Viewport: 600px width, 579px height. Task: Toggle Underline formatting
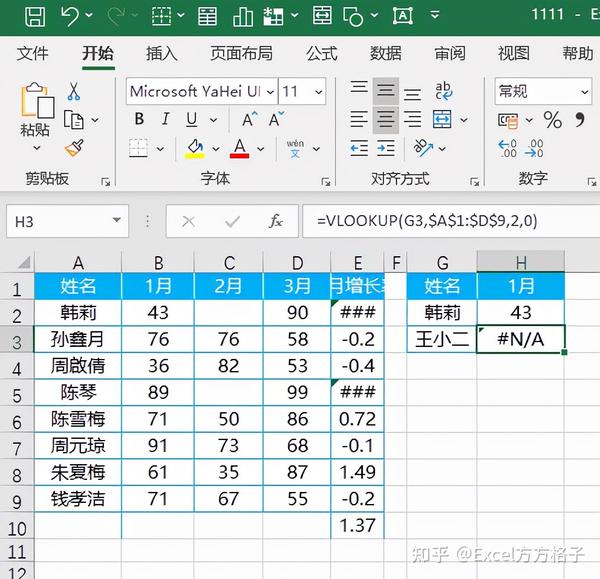tap(192, 119)
